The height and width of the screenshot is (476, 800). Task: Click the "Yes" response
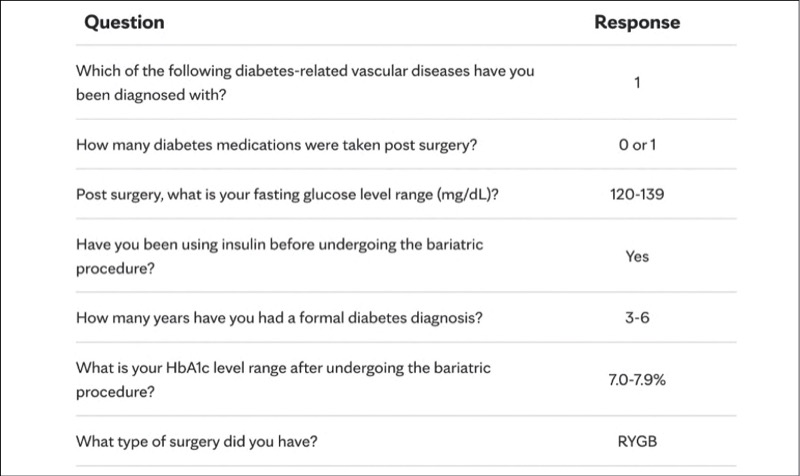tap(637, 257)
